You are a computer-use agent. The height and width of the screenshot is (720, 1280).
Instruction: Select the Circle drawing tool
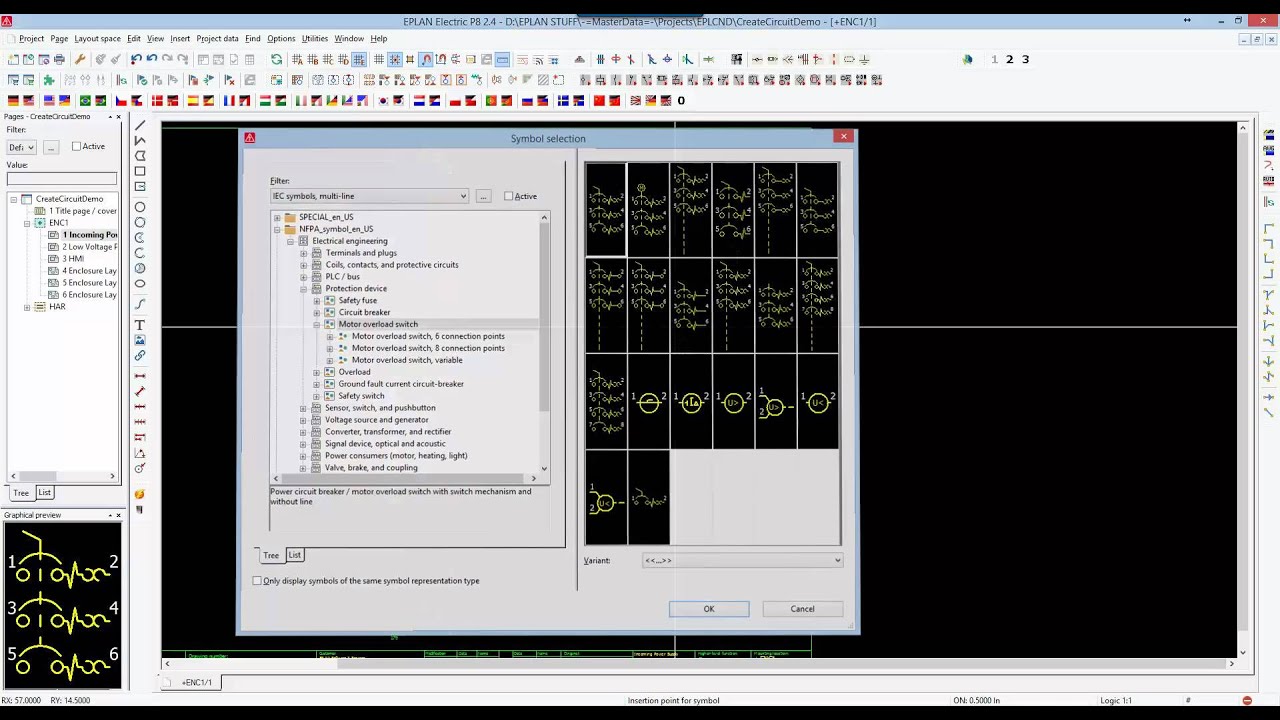point(140,207)
